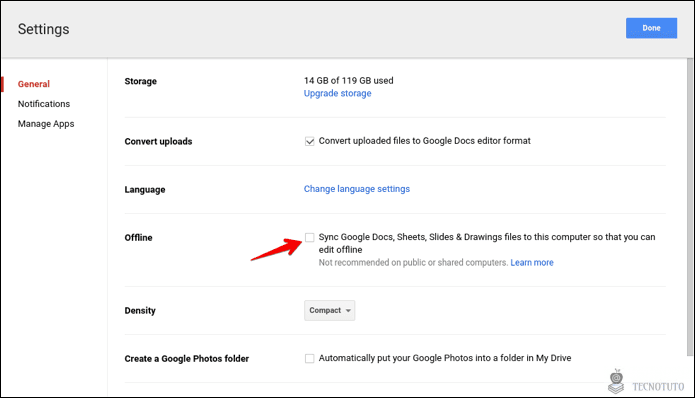Viewport: 695px width, 398px height.
Task: Click the Density row label
Action: 140,311
